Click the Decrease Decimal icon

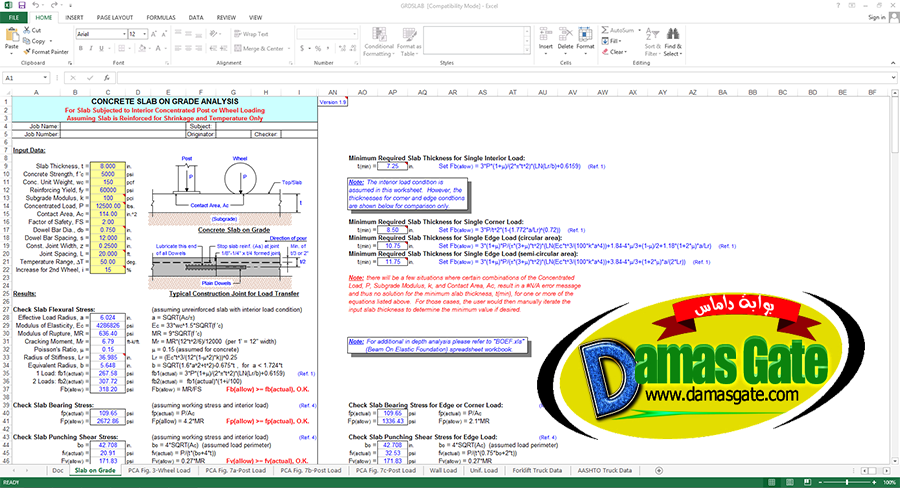pos(351,49)
